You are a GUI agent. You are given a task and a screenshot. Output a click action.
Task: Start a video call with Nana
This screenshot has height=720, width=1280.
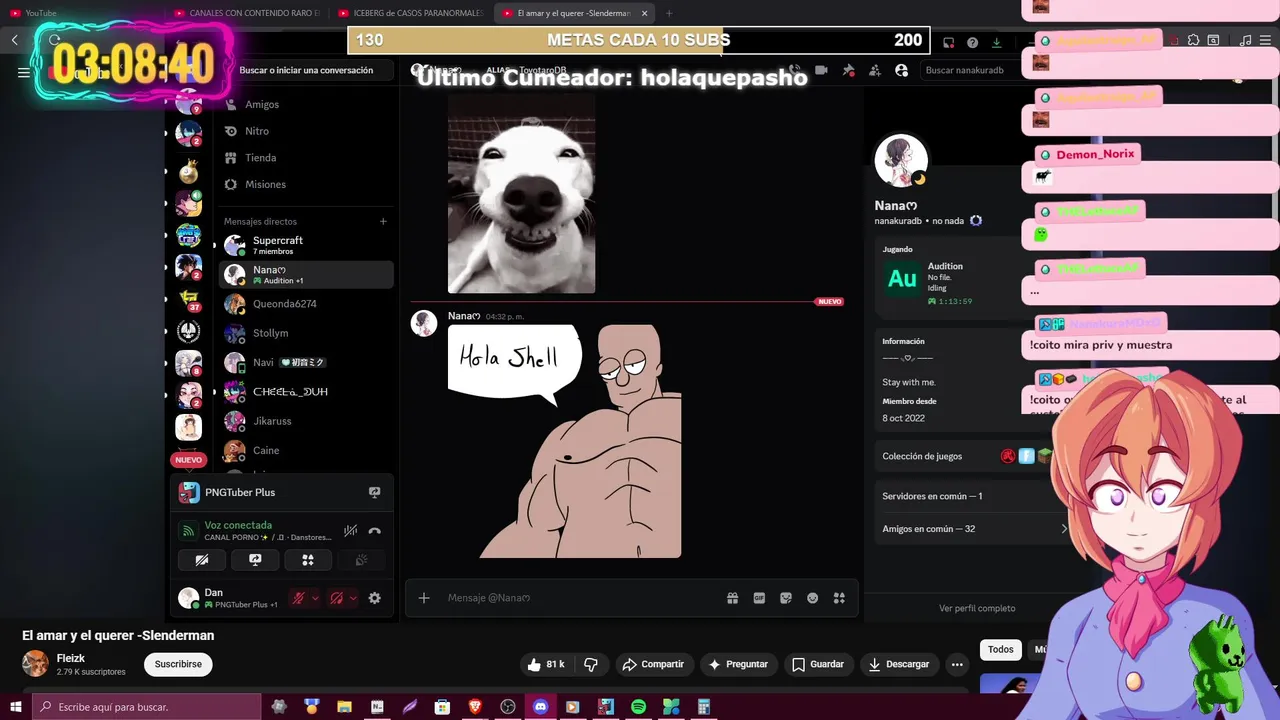(x=822, y=70)
